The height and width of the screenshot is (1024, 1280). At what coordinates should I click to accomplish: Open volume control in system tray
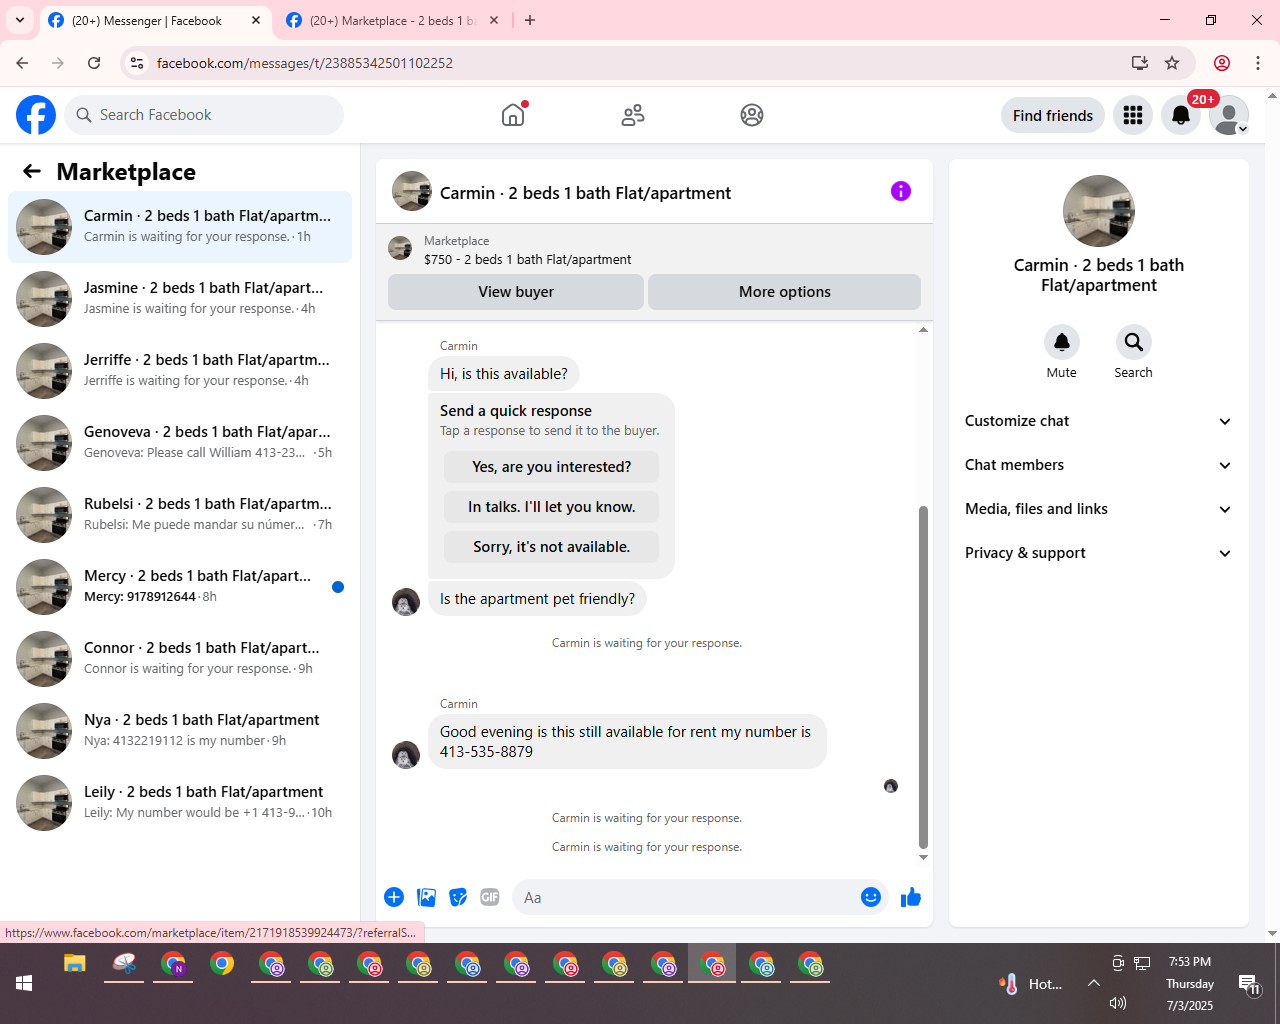coord(1118,1003)
